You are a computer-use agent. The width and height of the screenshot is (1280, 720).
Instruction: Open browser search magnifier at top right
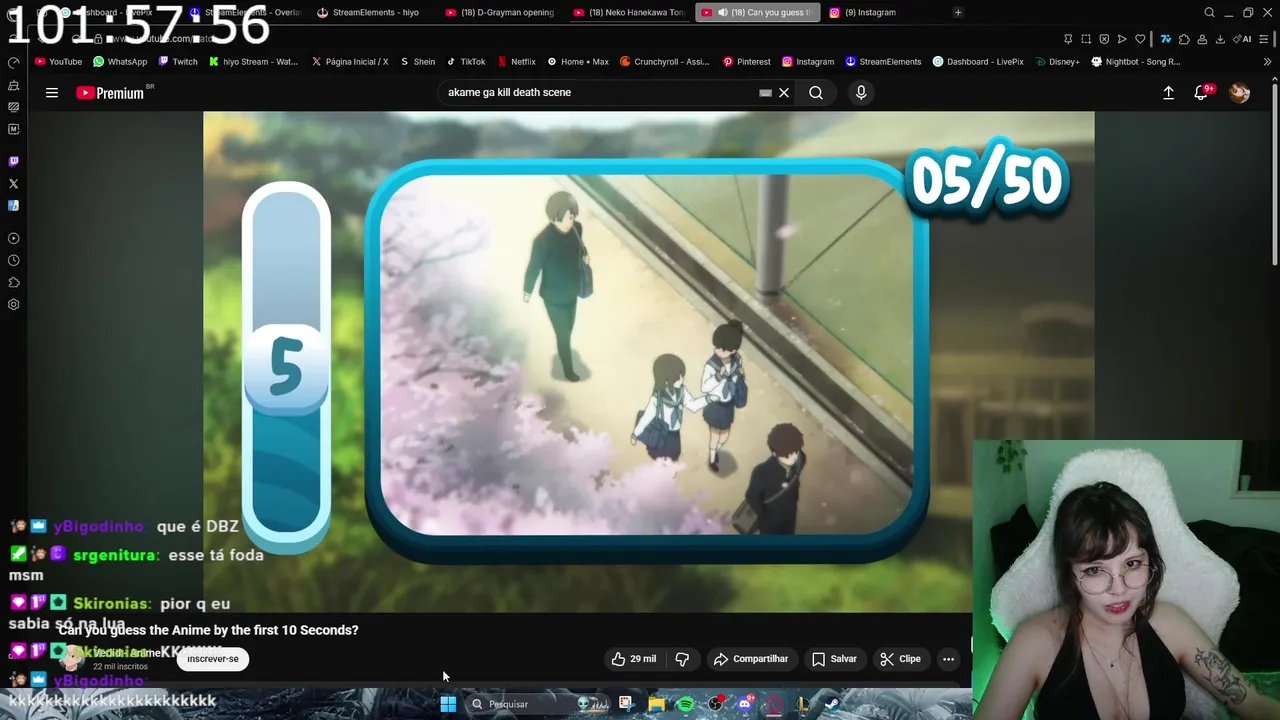[1209, 12]
